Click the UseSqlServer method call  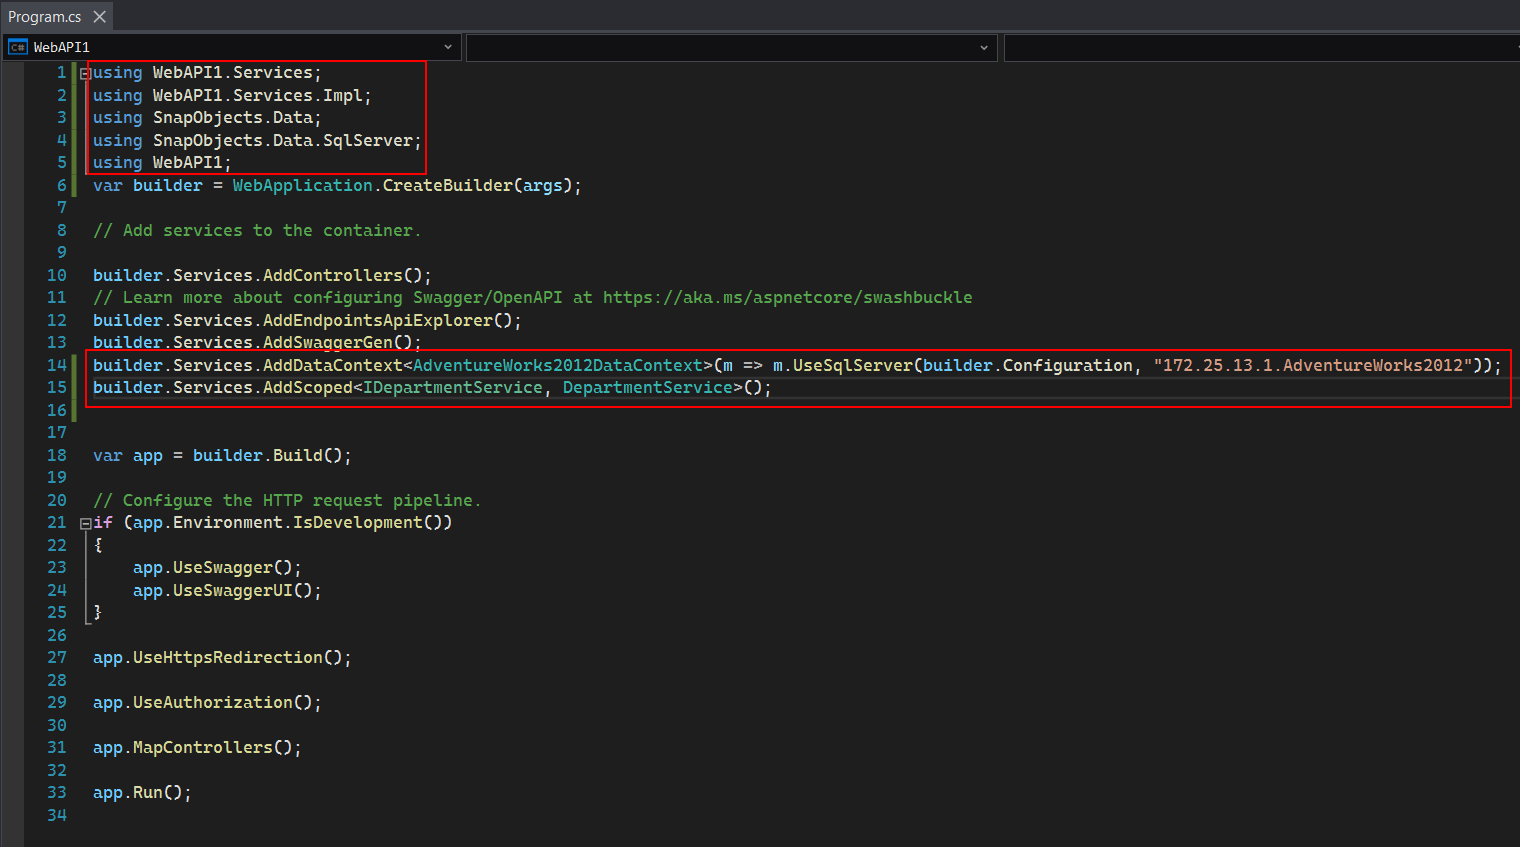click(x=852, y=365)
